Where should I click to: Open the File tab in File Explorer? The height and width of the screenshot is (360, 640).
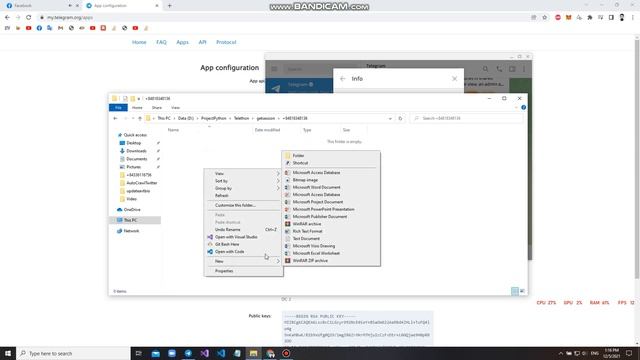[x=118, y=108]
